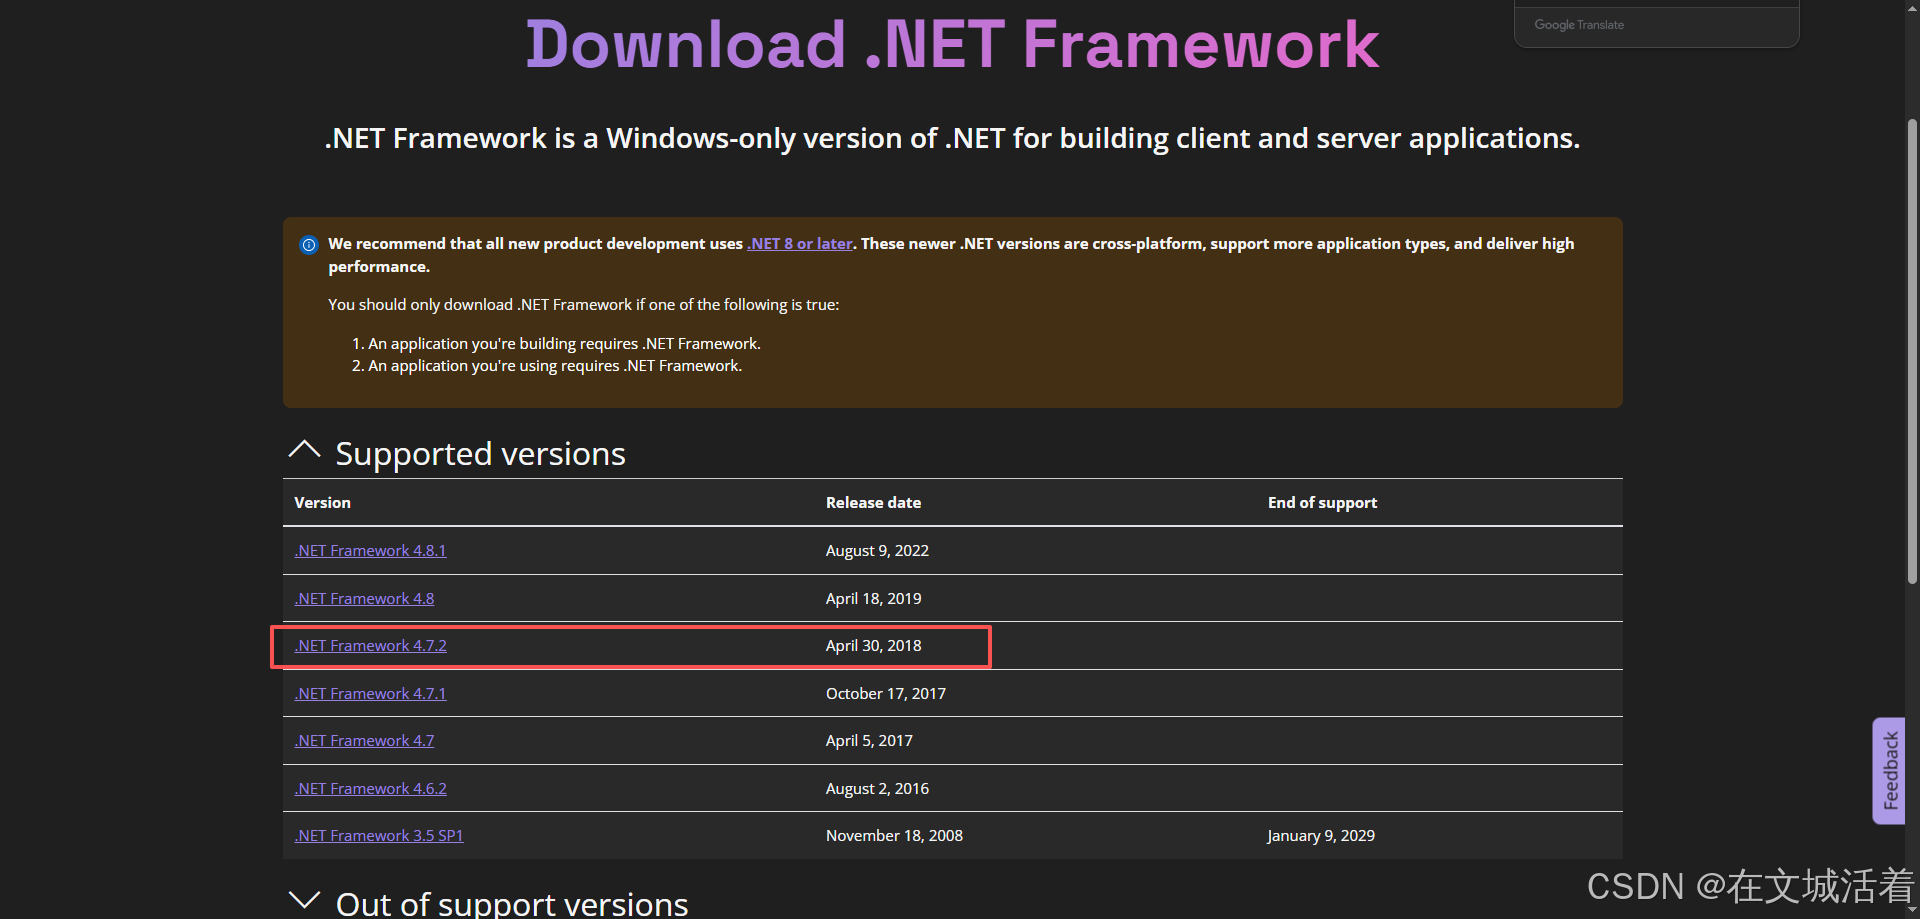Click 'You should only download .NET Framework' sentence
Screen dimensions: 1920x919
coord(583,304)
